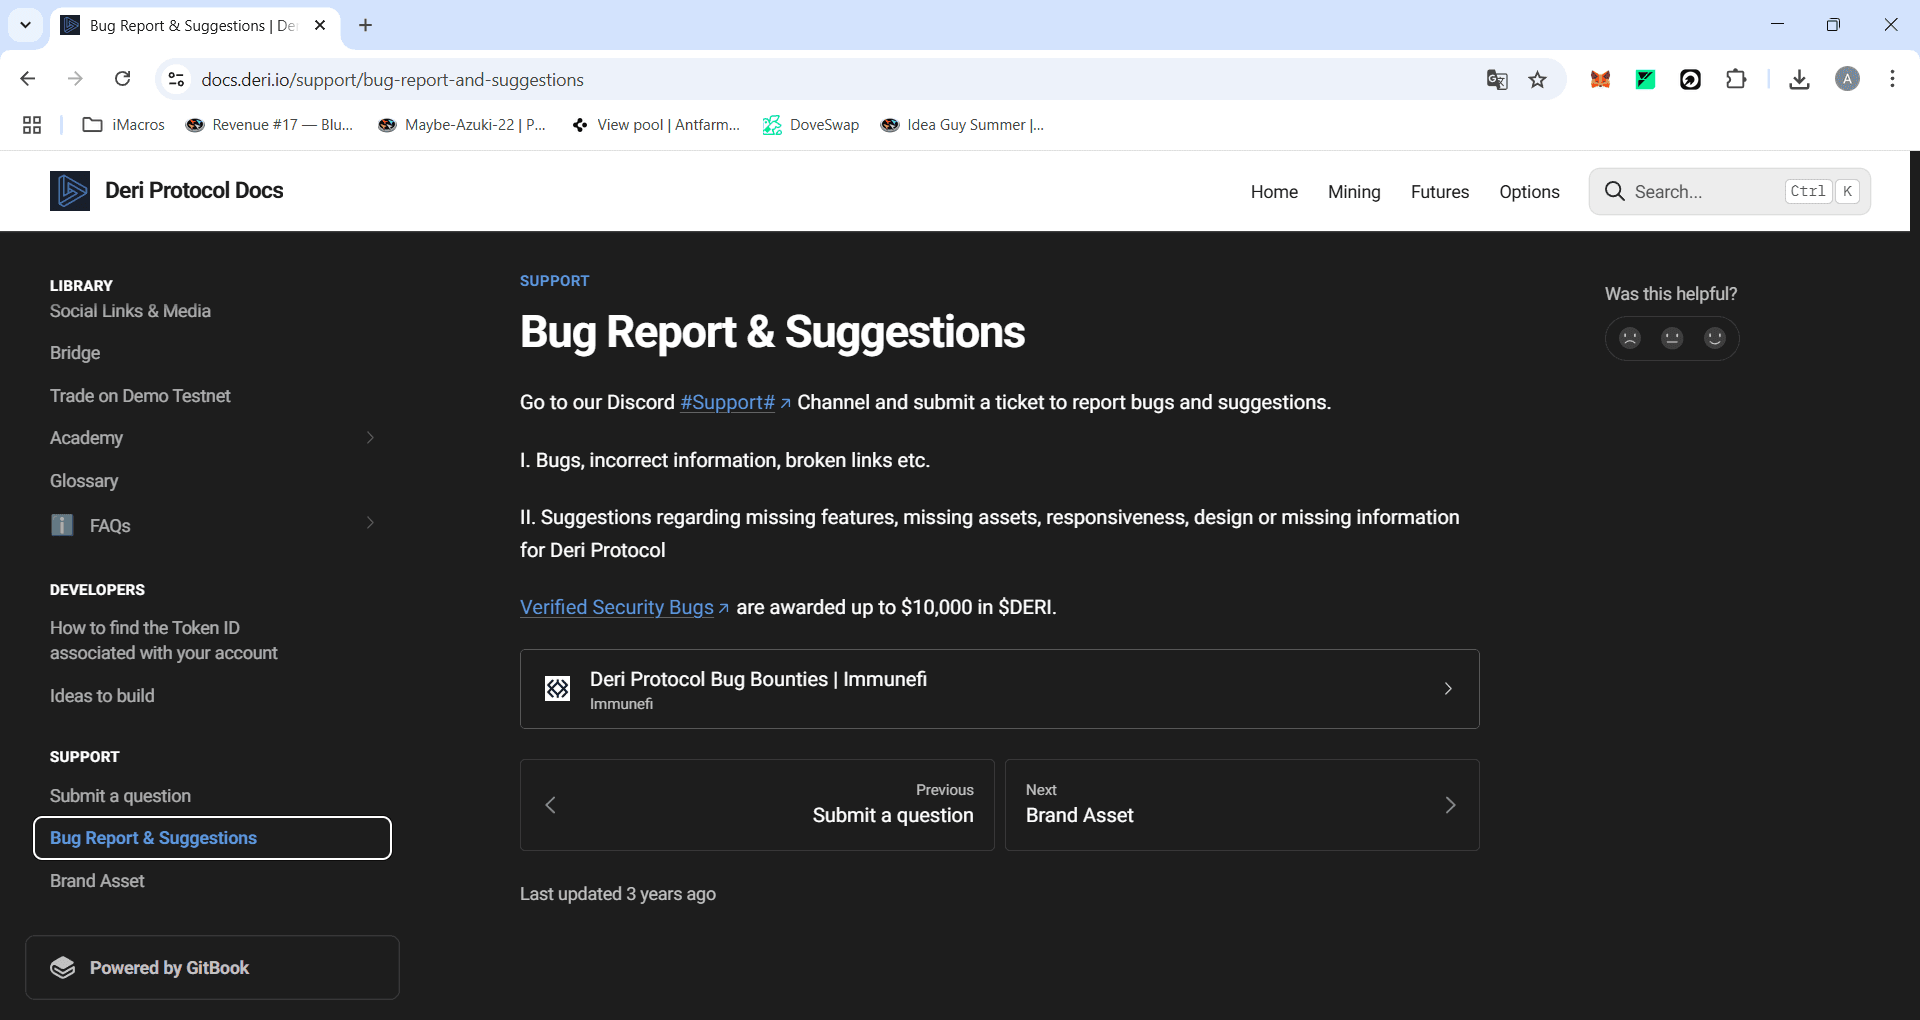Reload the current page
Screen dimensions: 1920x1020
pos(122,79)
